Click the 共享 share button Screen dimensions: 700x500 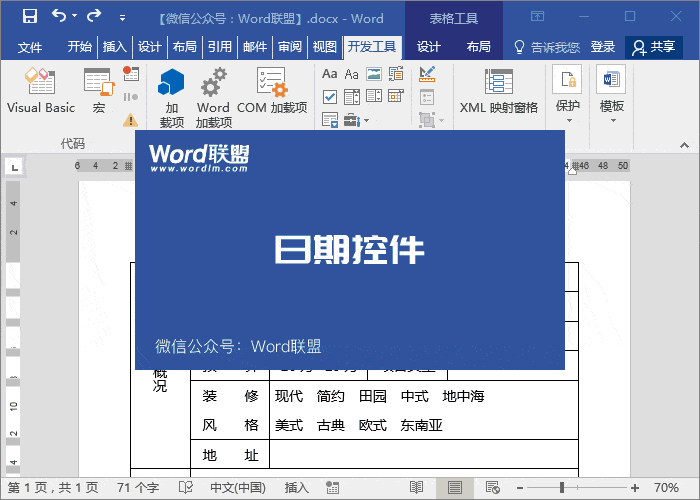[654, 47]
